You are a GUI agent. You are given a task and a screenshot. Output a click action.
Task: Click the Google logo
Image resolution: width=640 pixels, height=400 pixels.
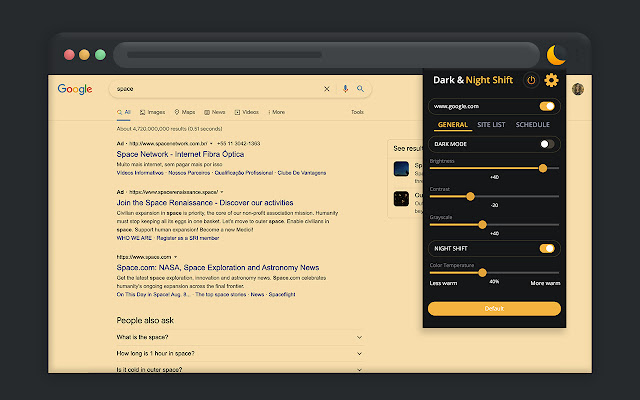[75, 89]
